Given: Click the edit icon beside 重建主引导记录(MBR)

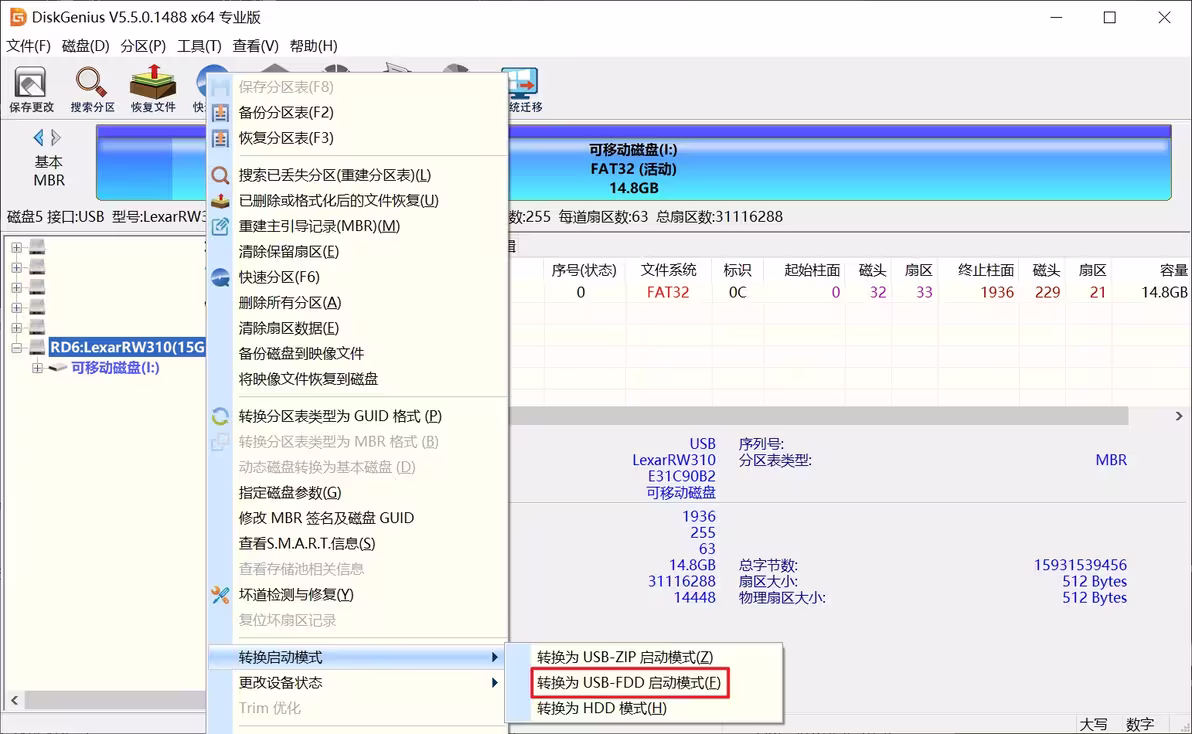Looking at the screenshot, I should click(220, 226).
